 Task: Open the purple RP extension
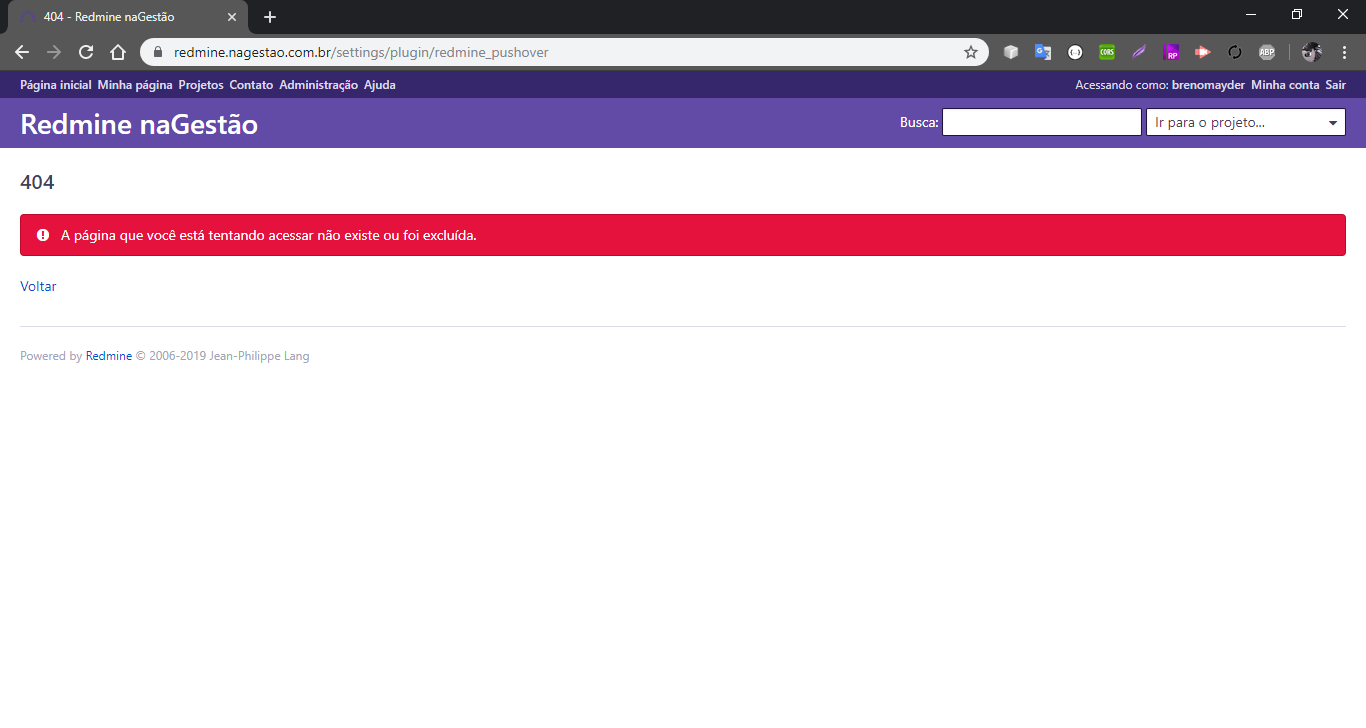1171,52
